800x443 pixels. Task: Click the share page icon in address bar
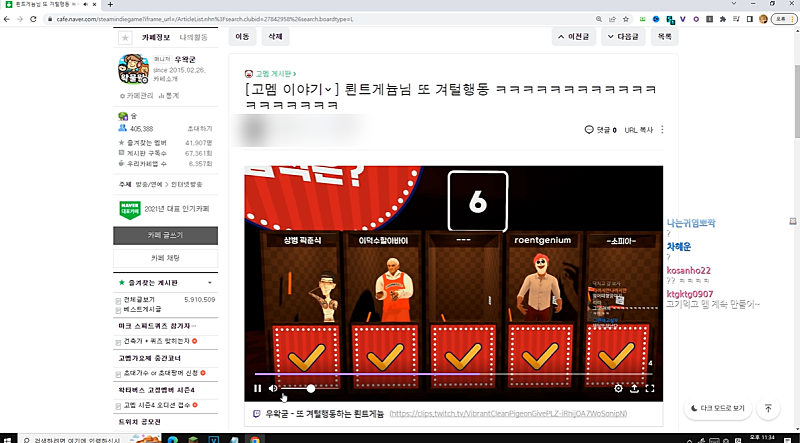point(612,19)
